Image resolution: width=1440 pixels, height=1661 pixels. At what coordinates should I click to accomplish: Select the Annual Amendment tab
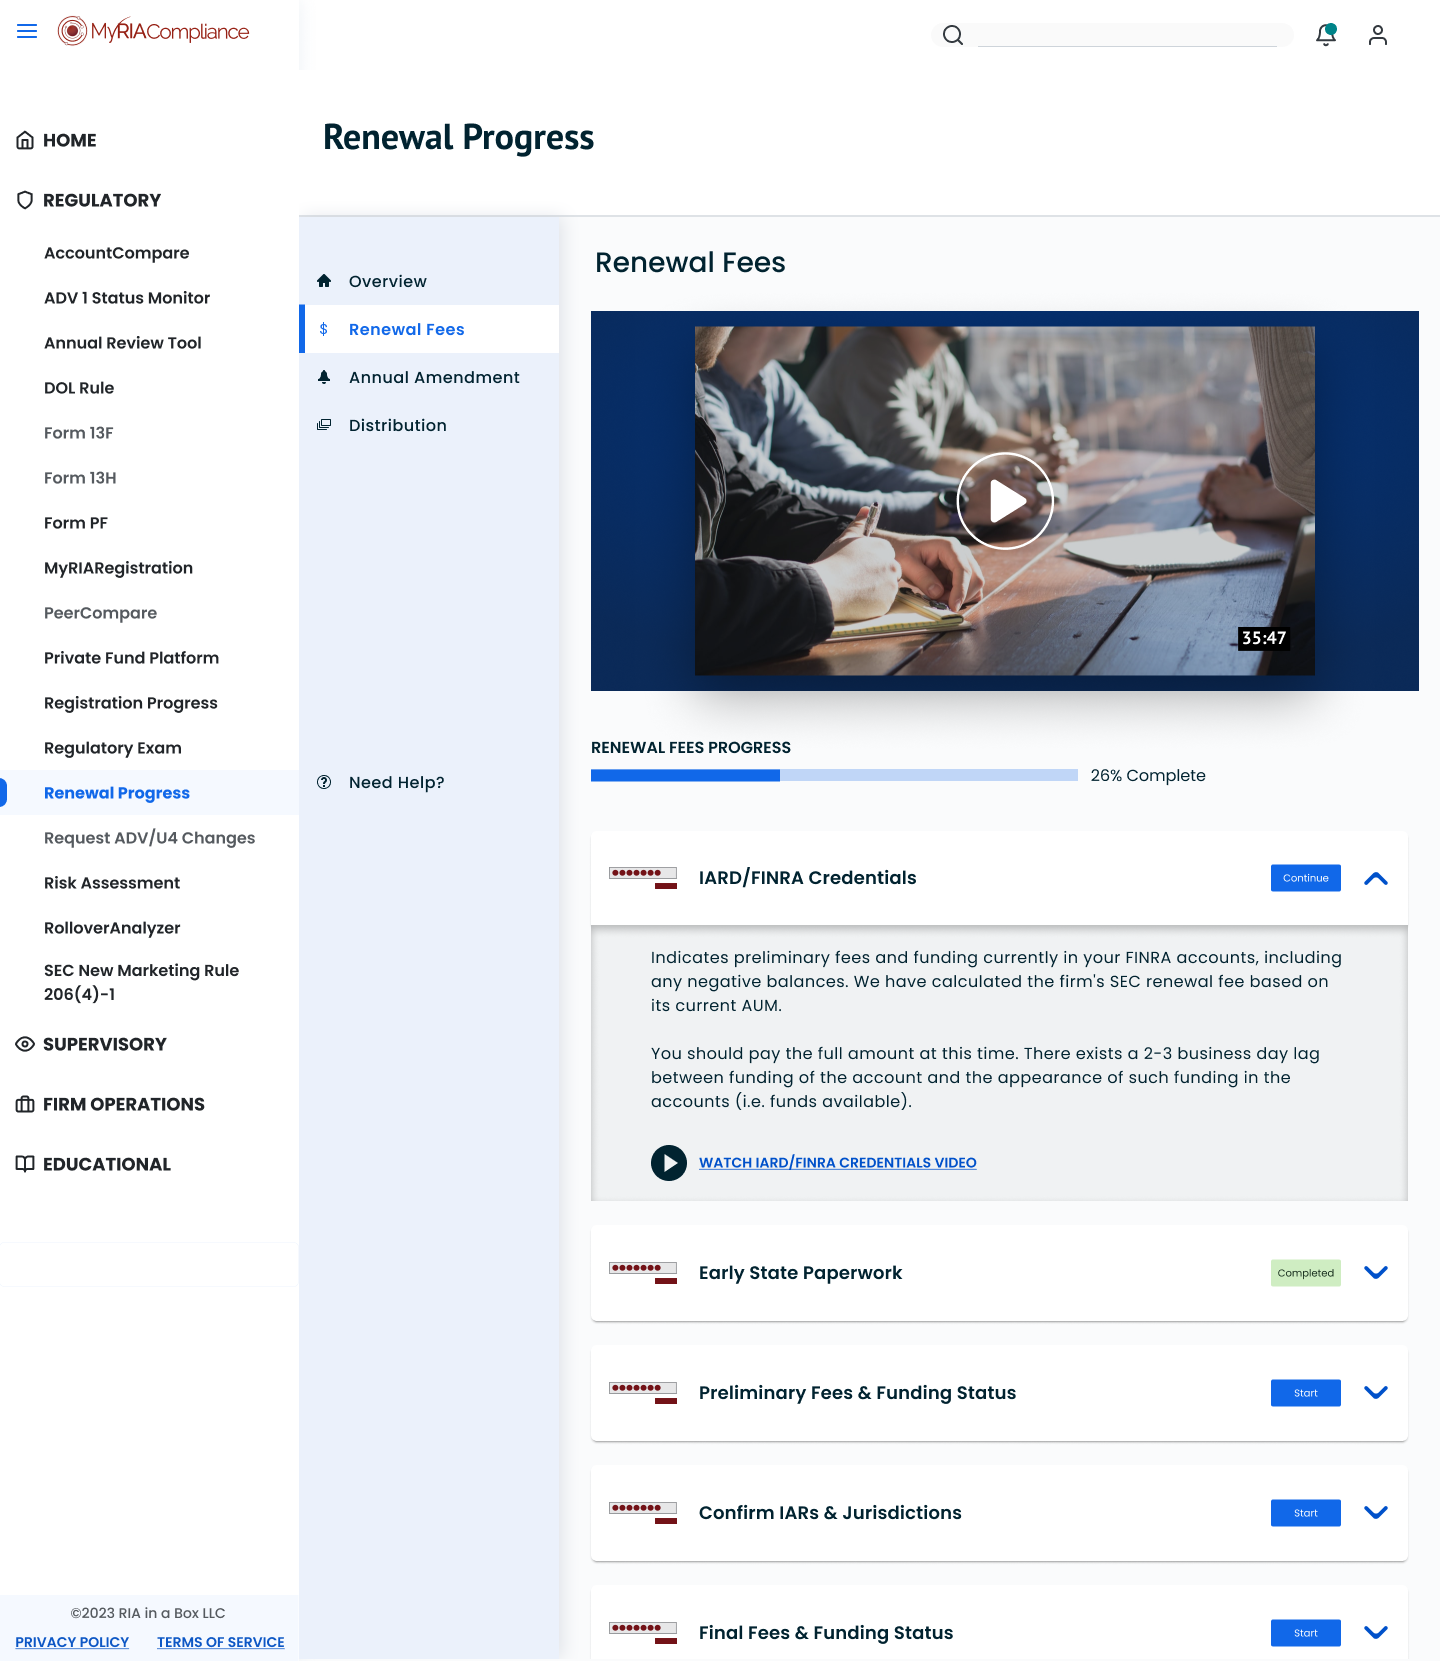coord(431,377)
